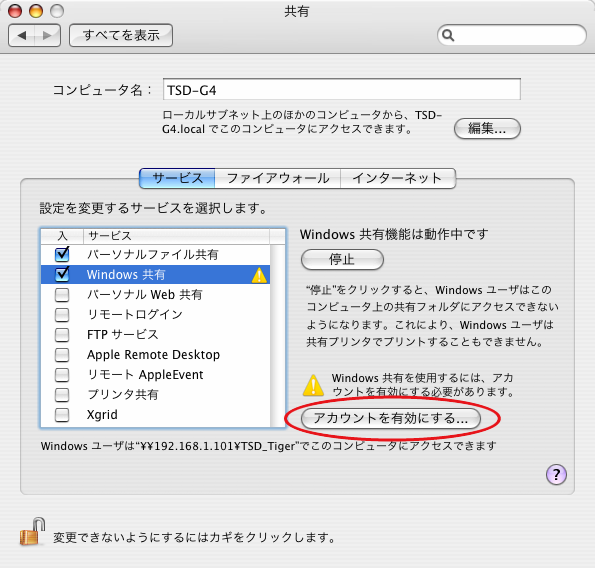Tick the Apple Remote Desktop checkbox
The width and height of the screenshot is (595, 568).
point(62,355)
